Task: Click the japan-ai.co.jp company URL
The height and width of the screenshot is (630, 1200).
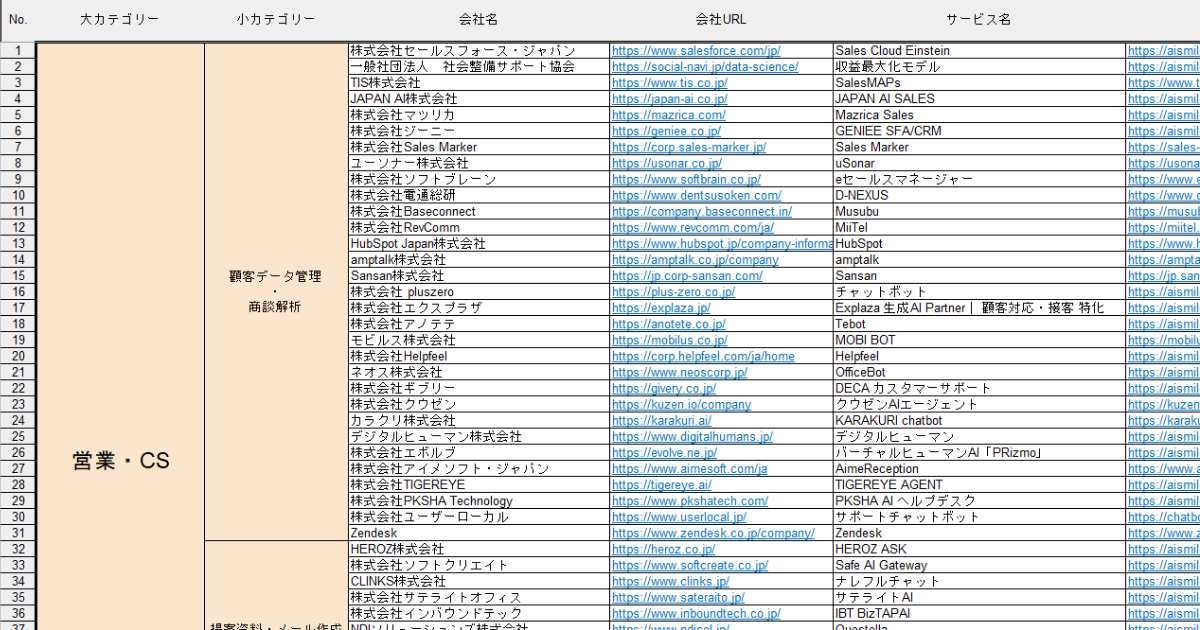Action: (x=669, y=99)
